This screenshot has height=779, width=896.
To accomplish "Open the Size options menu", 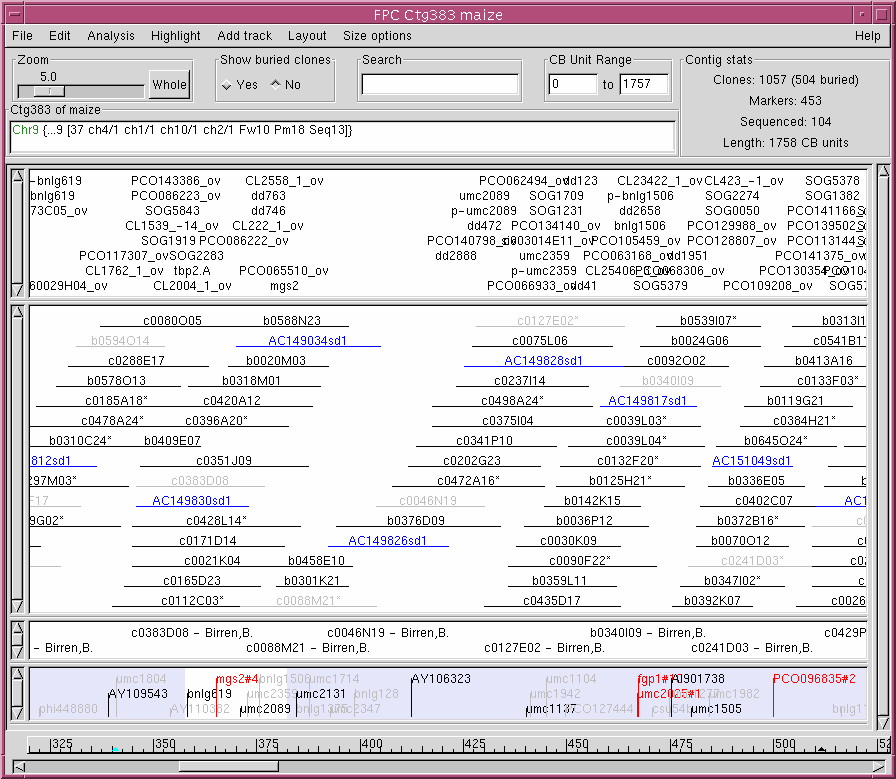I will click(377, 36).
